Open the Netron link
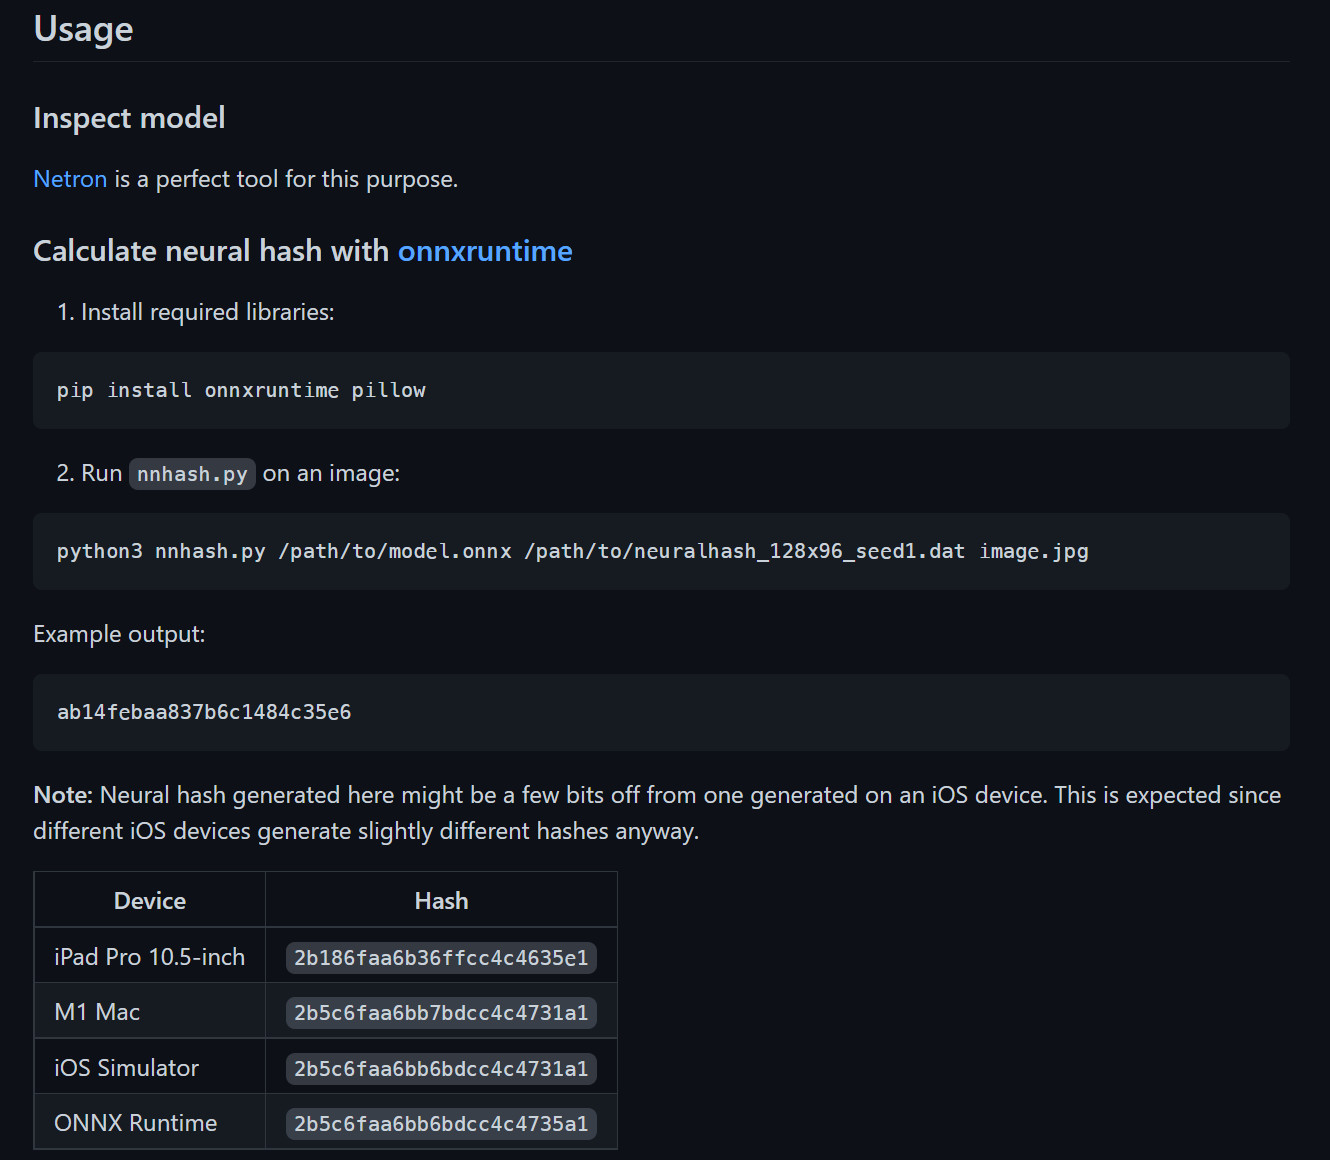 pos(70,179)
